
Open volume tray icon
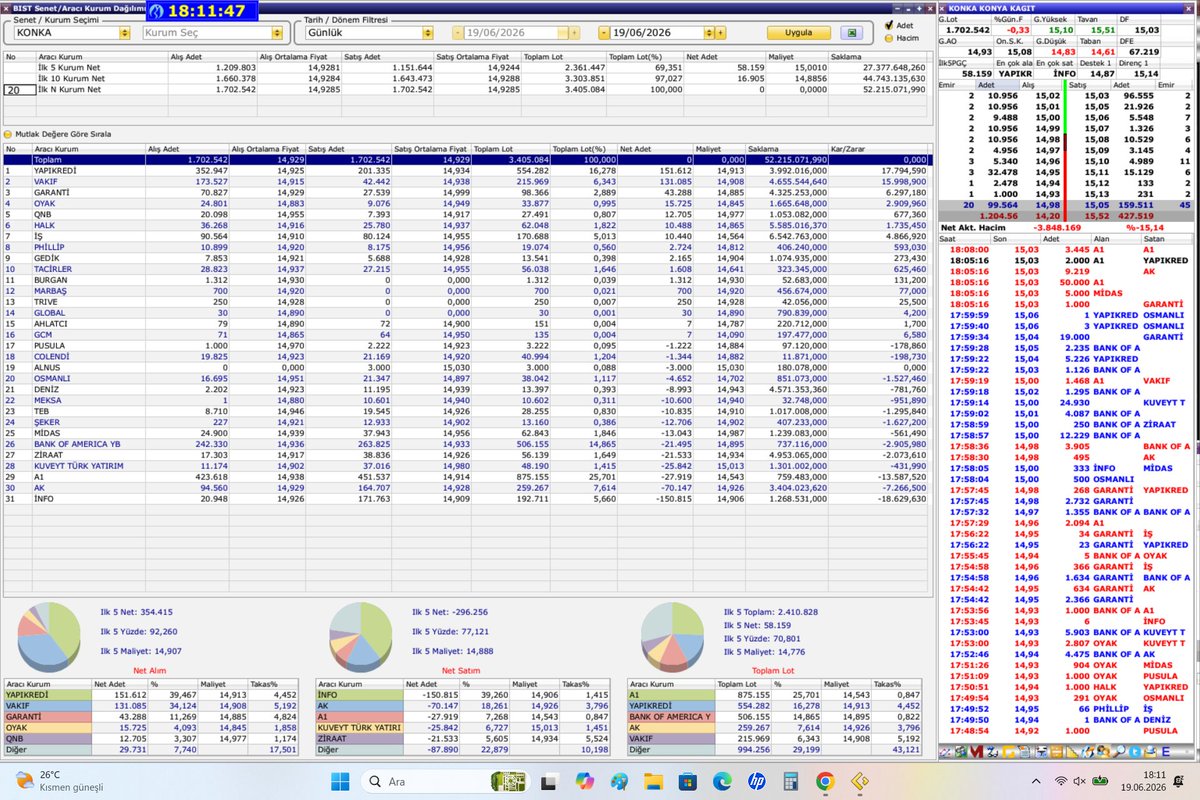1081,781
